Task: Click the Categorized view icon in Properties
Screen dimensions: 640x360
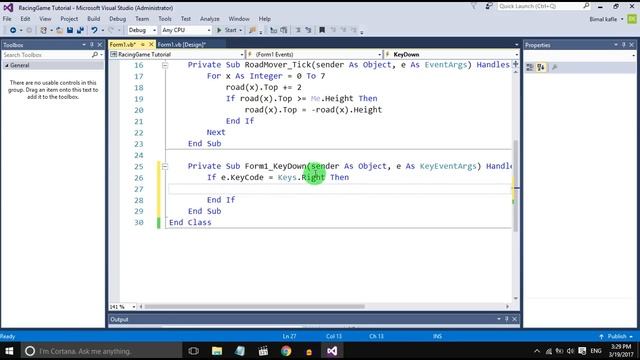Action: [x=530, y=68]
